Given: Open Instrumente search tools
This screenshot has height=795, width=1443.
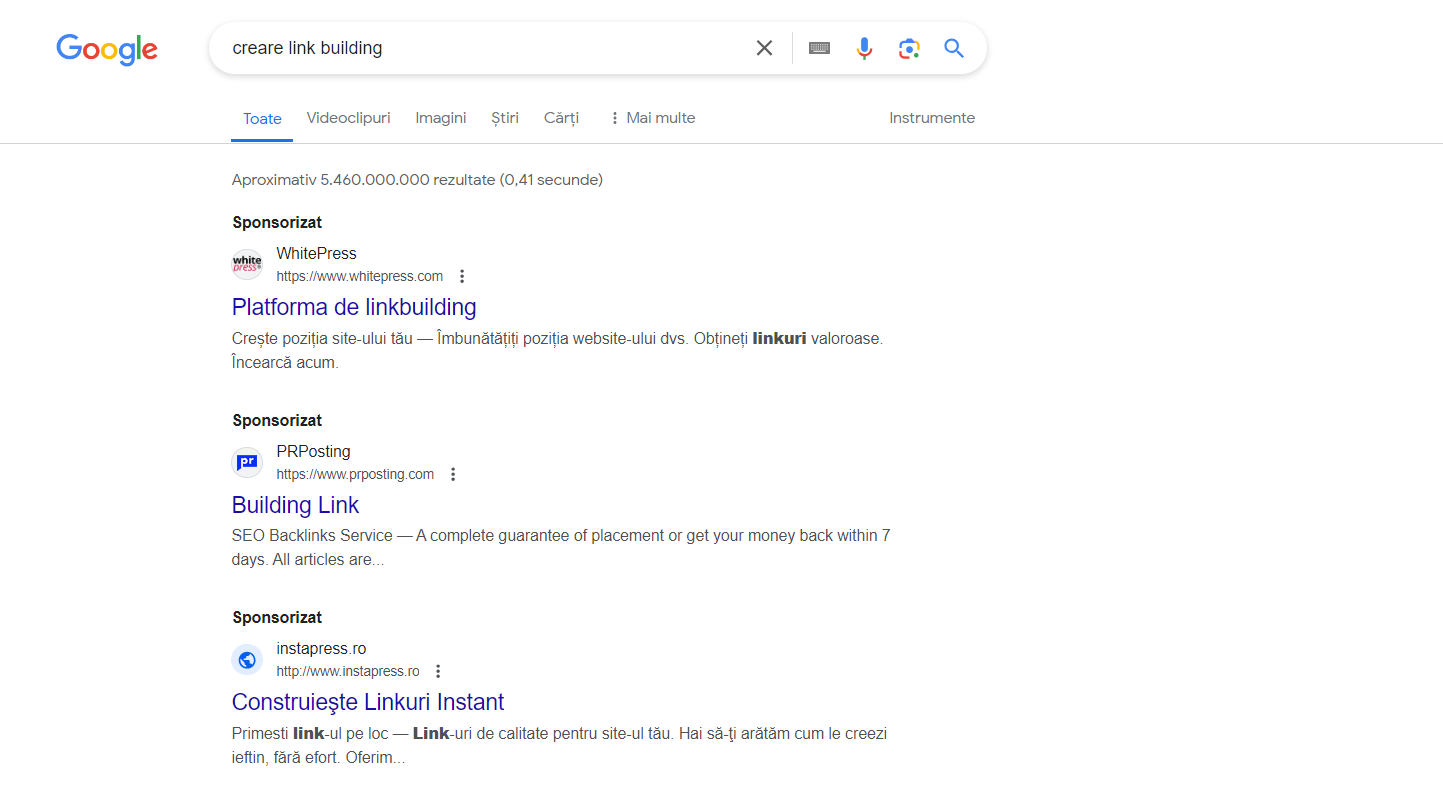Looking at the screenshot, I should (x=932, y=118).
